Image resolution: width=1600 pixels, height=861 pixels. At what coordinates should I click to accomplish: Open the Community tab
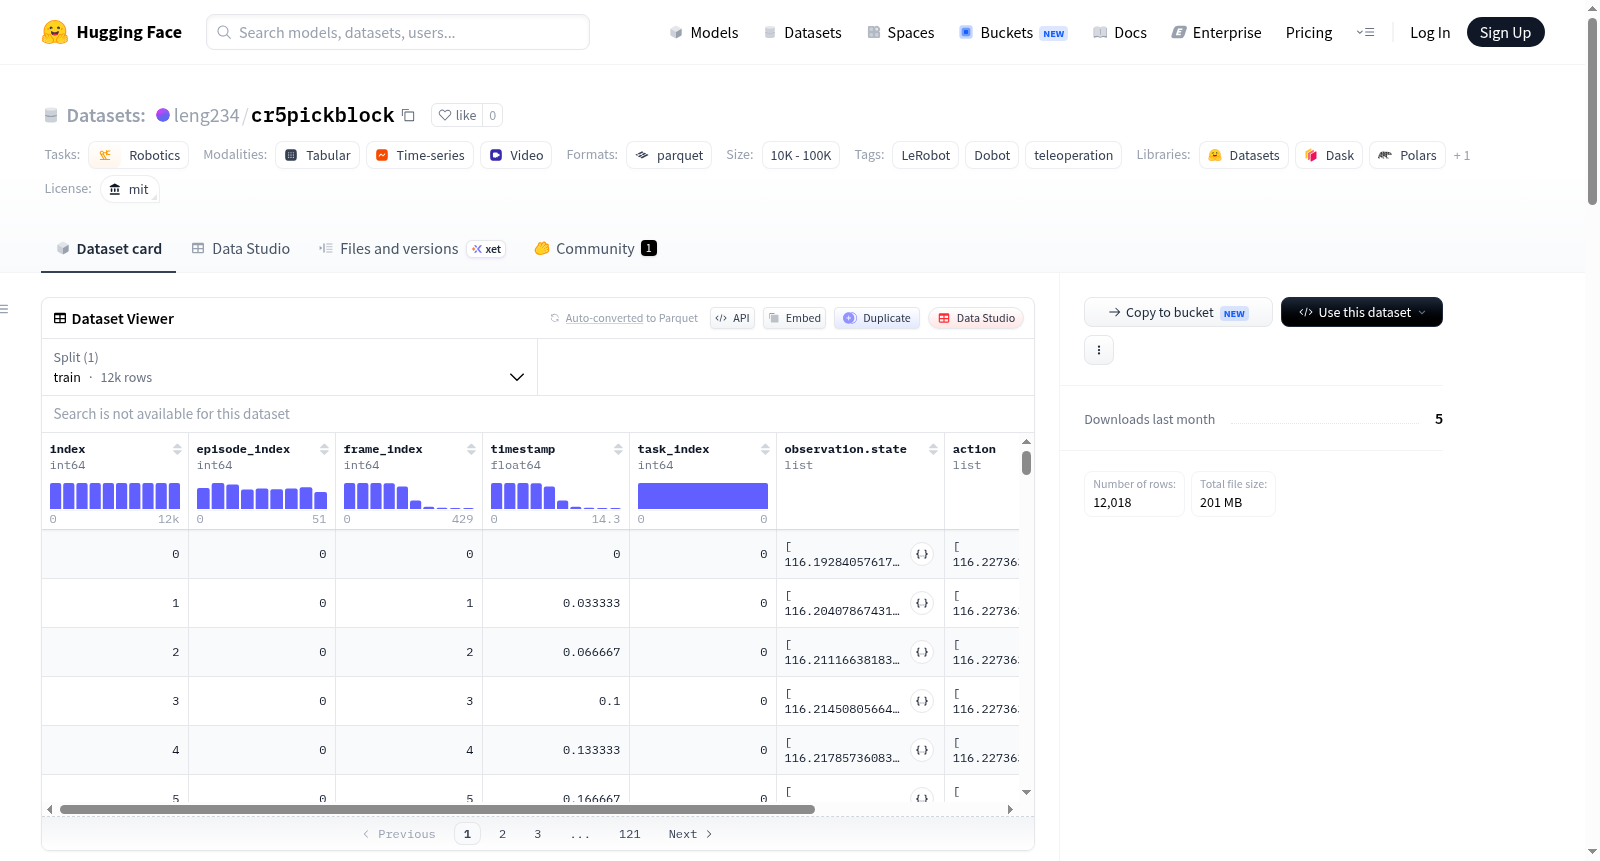coord(595,249)
